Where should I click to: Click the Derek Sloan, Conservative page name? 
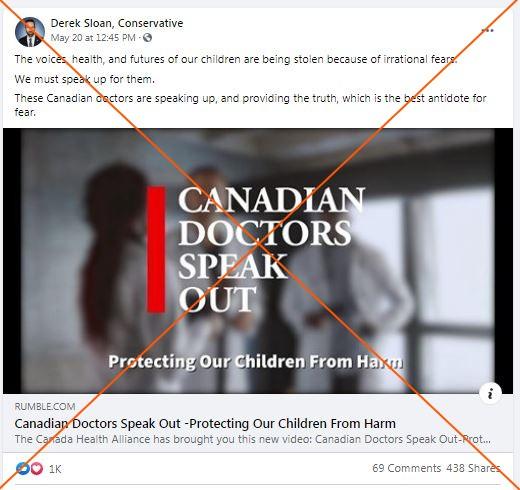click(117, 23)
